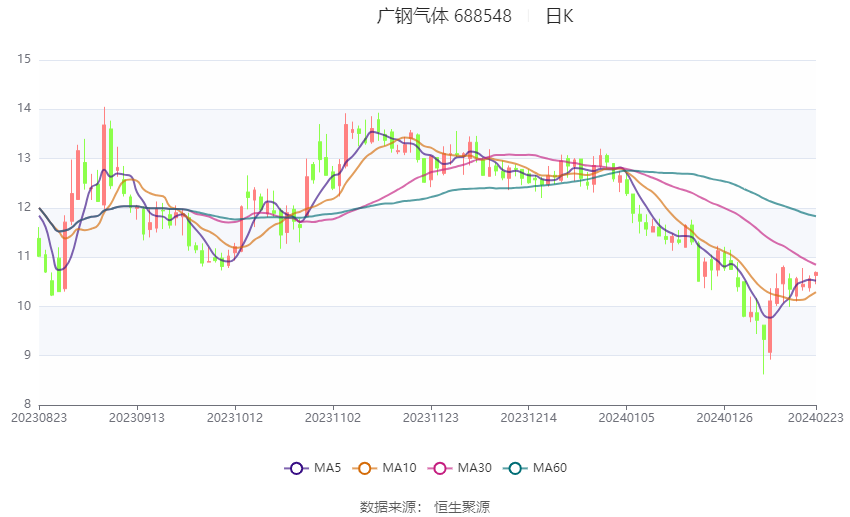Viewport: 850px width, 517px height.
Task: Click the 20231214 date axis label
Action: click(529, 418)
